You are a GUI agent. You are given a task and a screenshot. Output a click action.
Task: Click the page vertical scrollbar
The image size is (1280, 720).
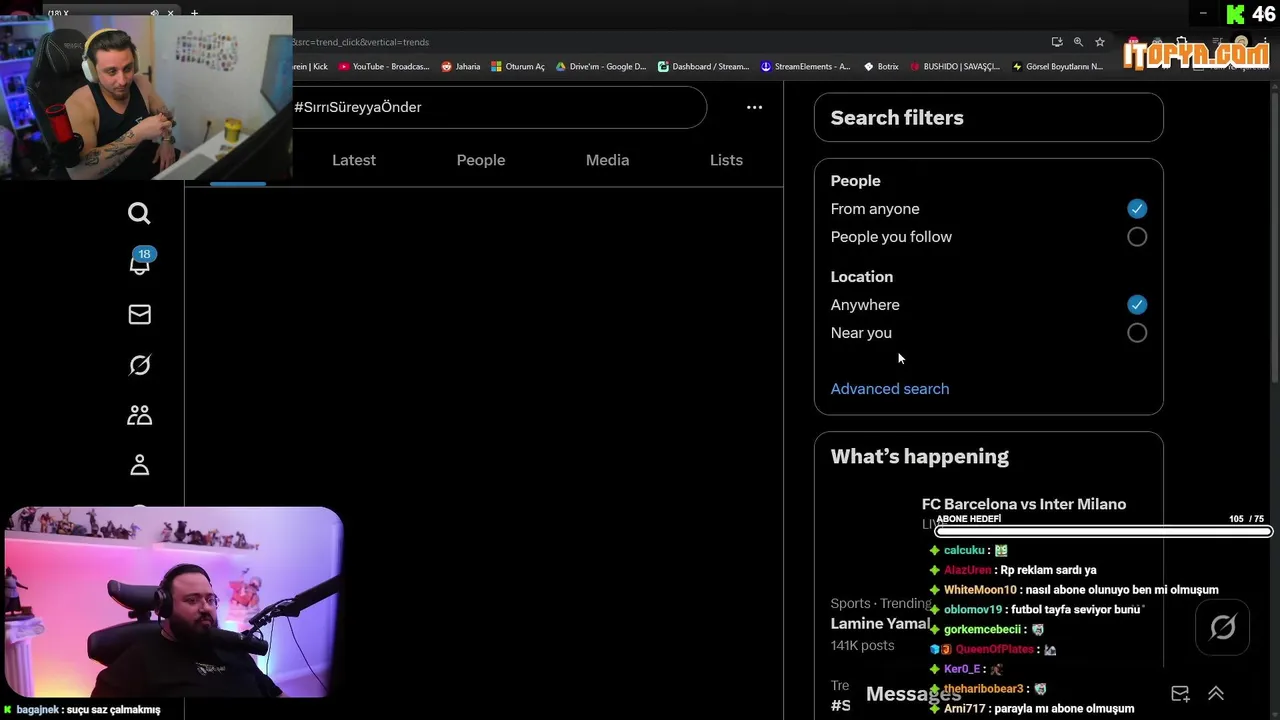click(x=1273, y=240)
